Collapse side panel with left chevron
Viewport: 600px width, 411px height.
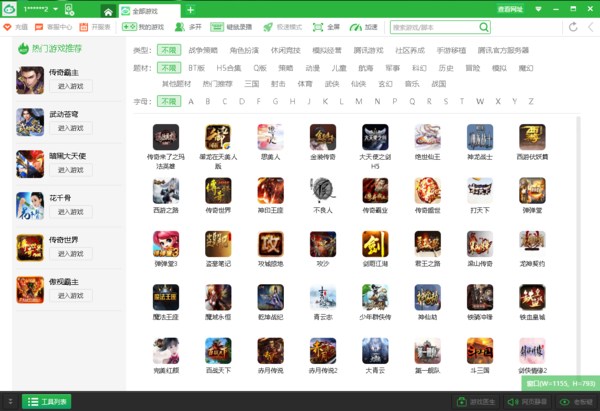(x=591, y=27)
